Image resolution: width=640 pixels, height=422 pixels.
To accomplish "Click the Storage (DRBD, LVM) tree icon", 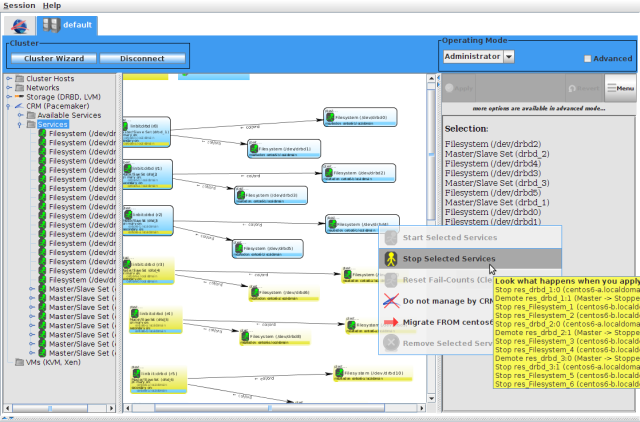I will point(18,97).
